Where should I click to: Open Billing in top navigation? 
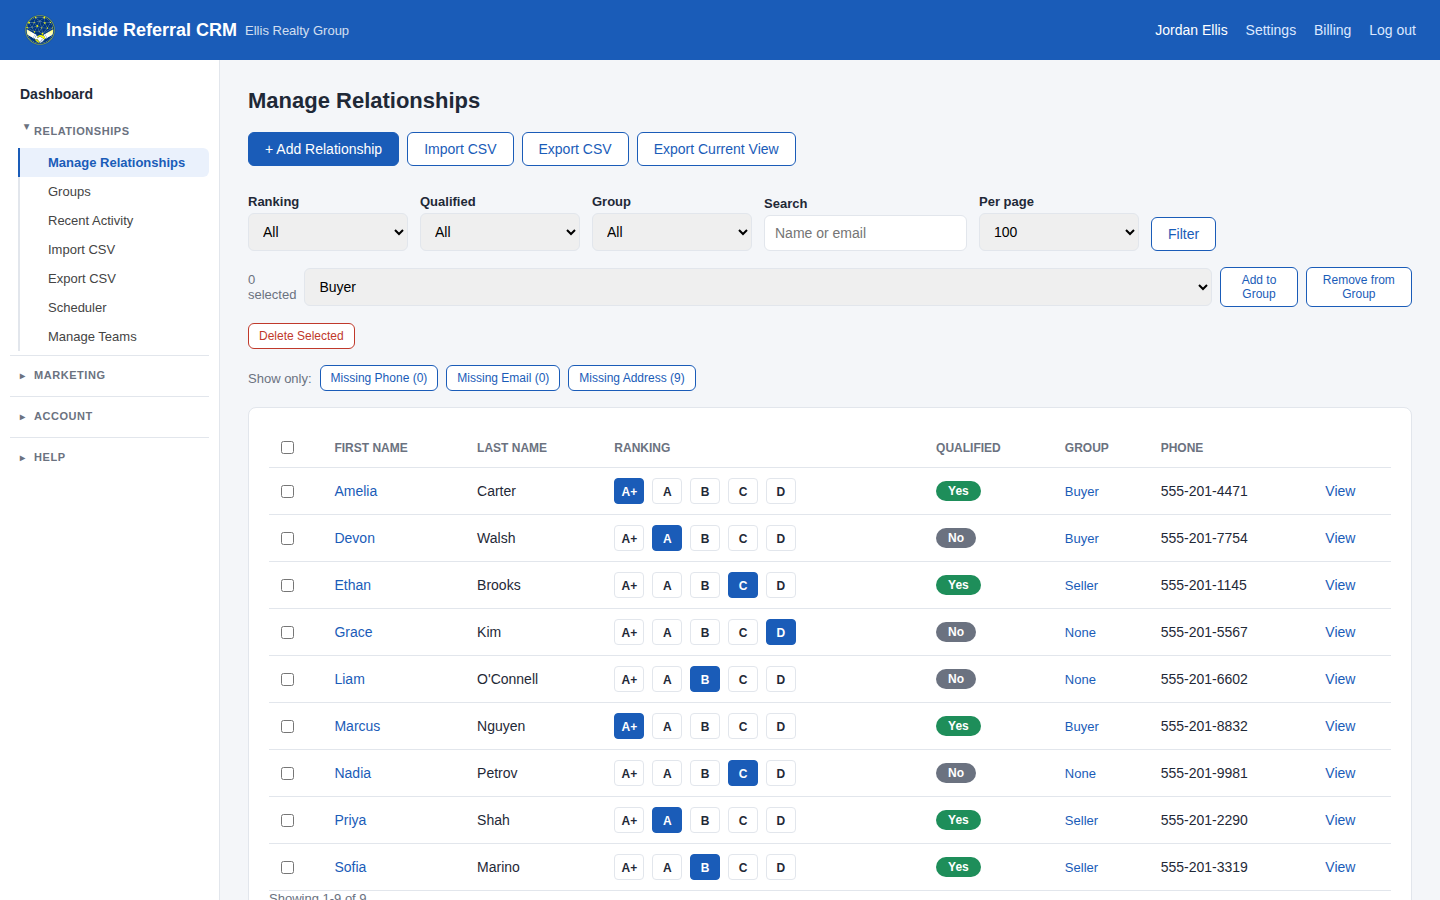(1332, 30)
